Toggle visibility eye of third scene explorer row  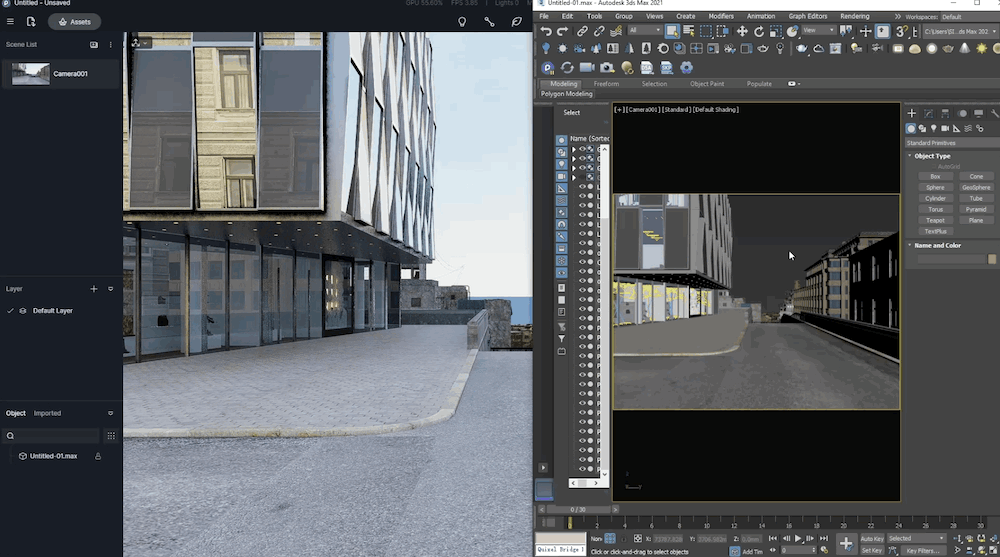pyautogui.click(x=582, y=168)
